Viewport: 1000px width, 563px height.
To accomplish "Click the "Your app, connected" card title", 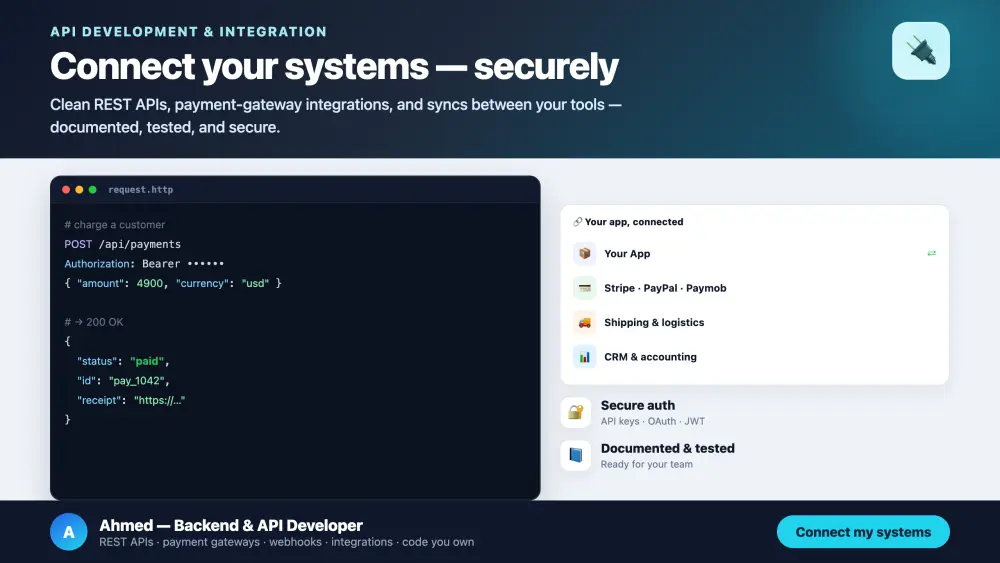I will tap(634, 222).
